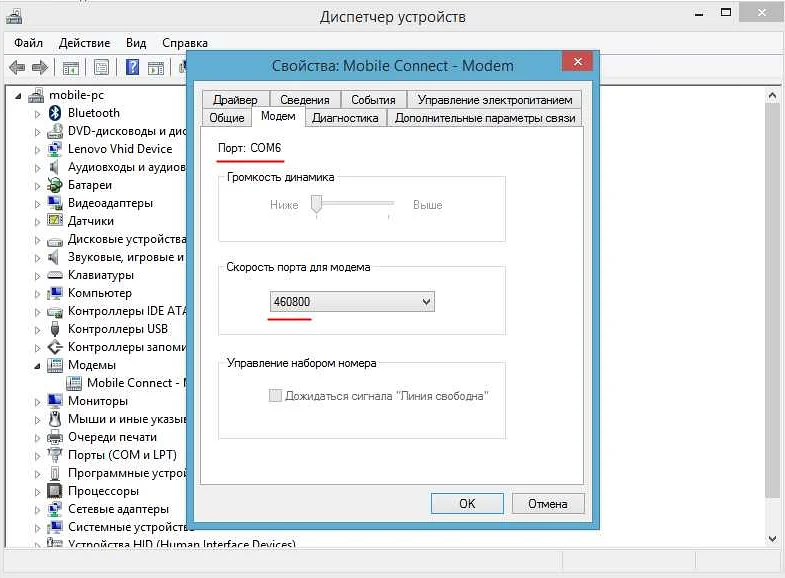This screenshot has width=785, height=578.
Task: Open the Справка menu
Action: [x=185, y=43]
